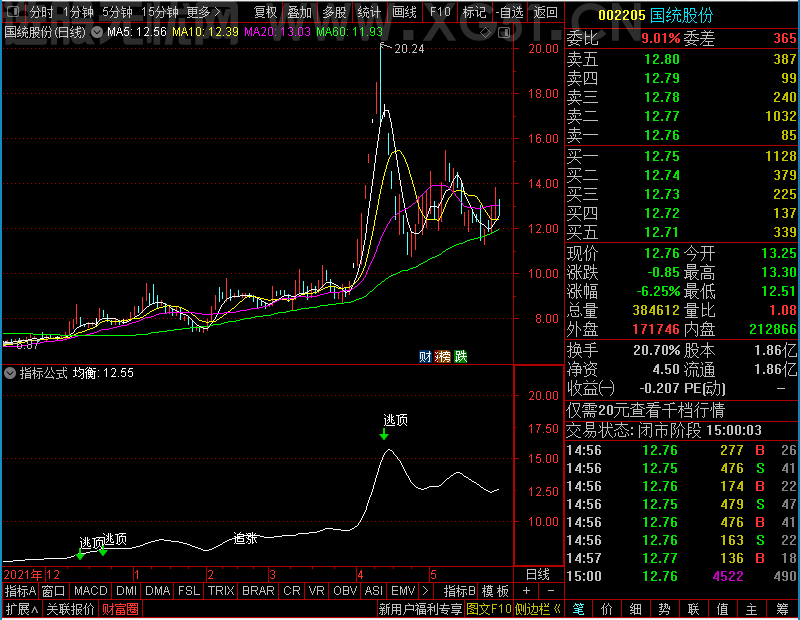Open 图文F10 link

point(489,609)
